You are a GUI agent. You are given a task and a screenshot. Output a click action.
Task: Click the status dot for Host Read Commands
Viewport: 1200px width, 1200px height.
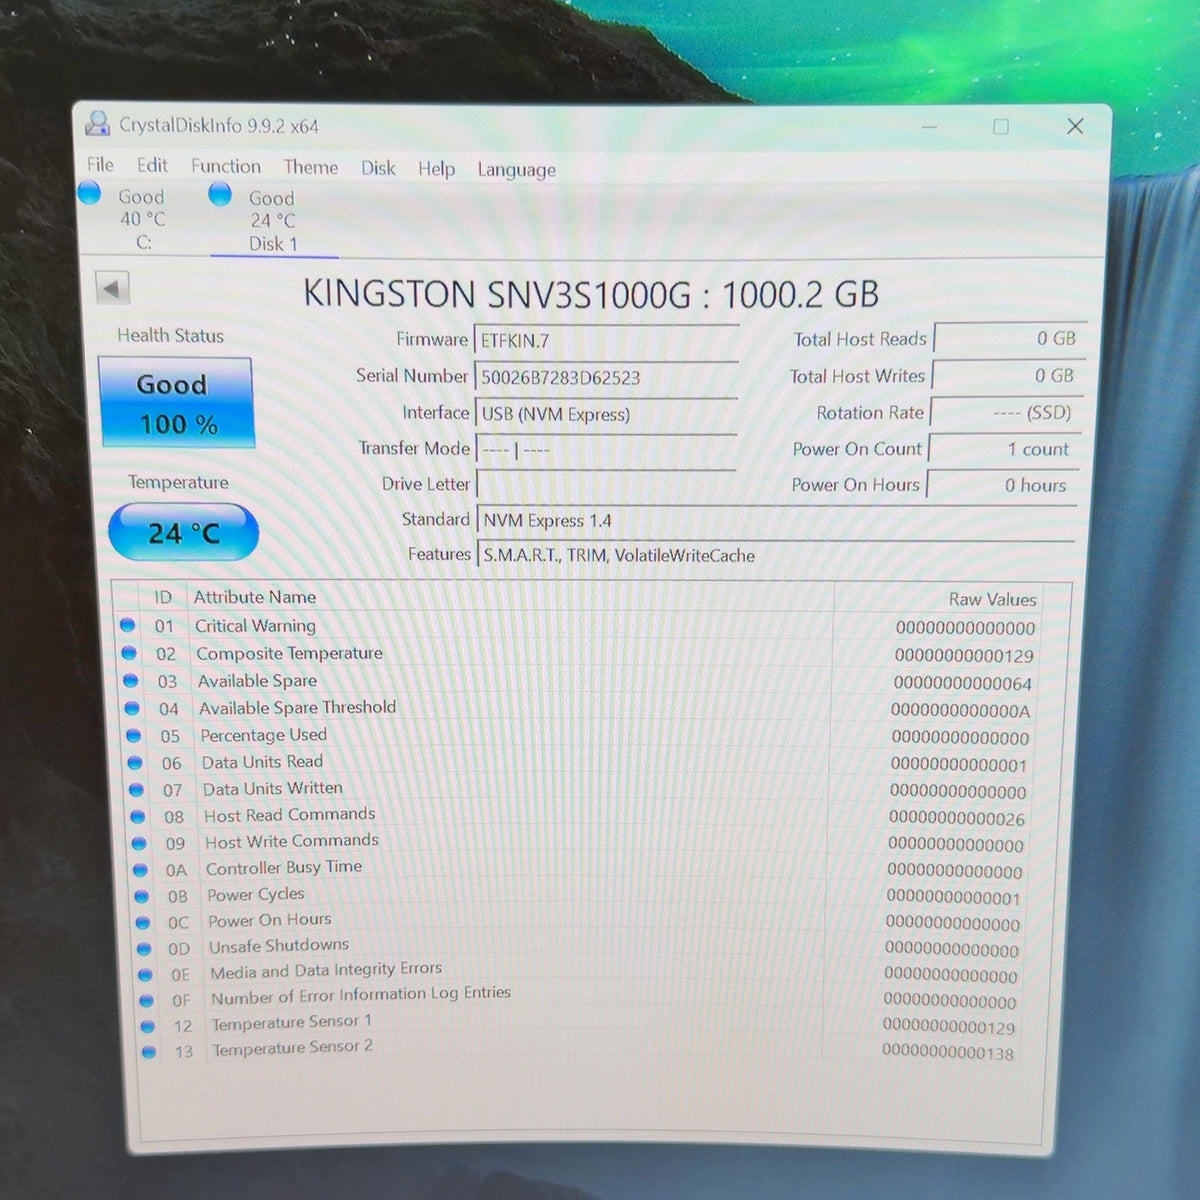(x=139, y=816)
